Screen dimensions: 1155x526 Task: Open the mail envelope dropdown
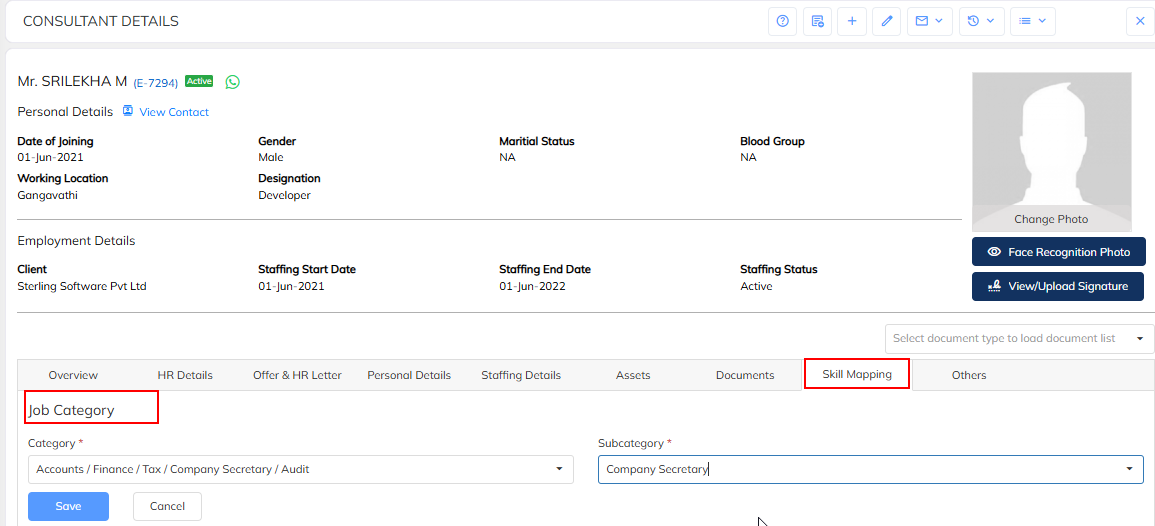(x=929, y=21)
